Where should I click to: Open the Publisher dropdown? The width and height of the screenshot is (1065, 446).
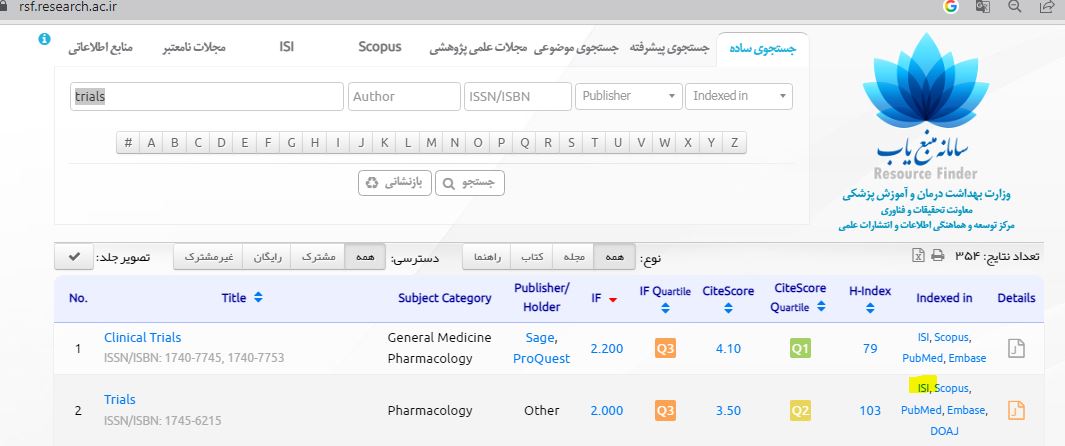tap(629, 96)
